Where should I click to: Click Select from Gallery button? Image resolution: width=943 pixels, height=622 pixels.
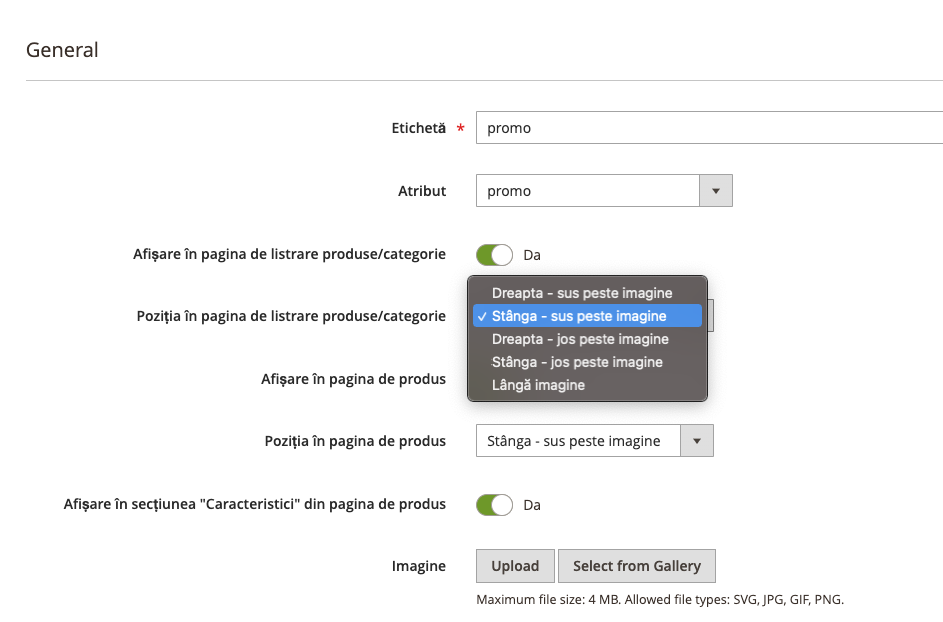pos(637,566)
